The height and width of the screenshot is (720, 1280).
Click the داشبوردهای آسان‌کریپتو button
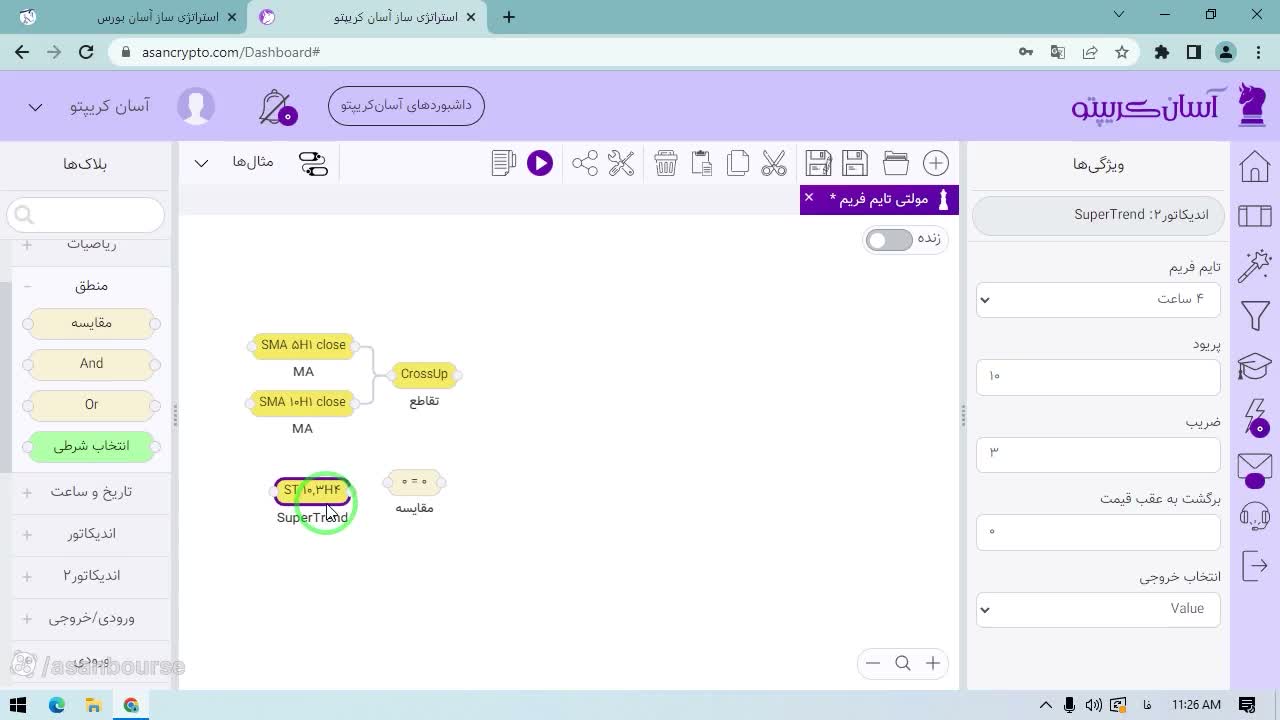coord(406,106)
